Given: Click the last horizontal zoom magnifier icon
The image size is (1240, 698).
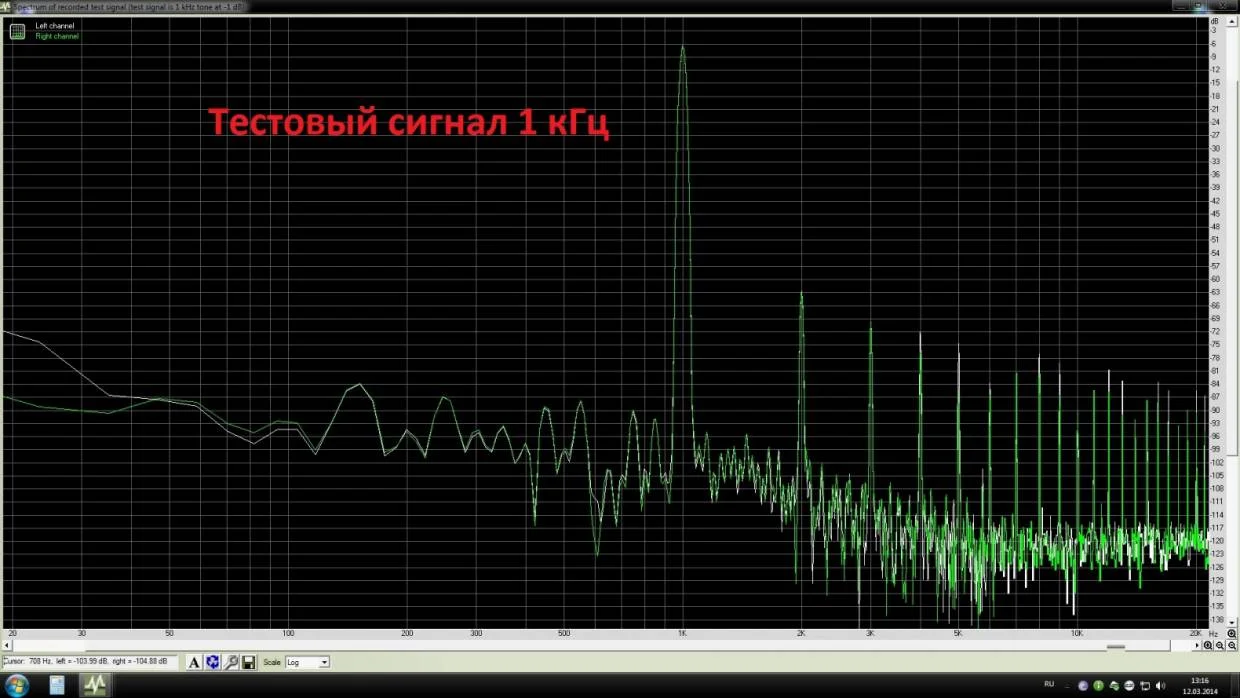Looking at the screenshot, I should (x=1232, y=645).
